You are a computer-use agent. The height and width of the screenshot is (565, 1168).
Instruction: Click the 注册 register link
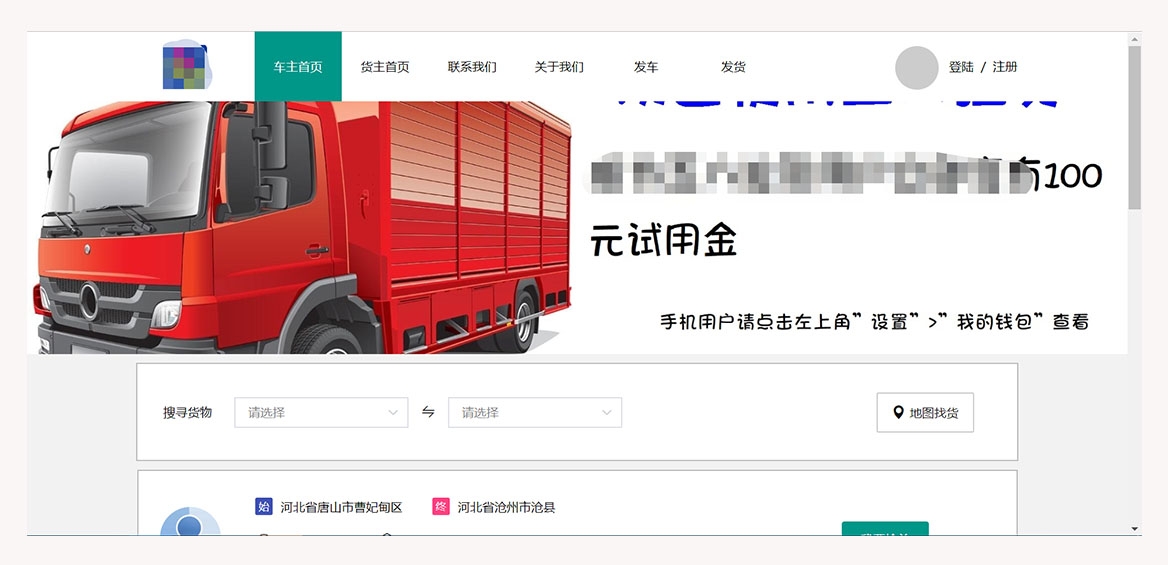[x=1005, y=66]
